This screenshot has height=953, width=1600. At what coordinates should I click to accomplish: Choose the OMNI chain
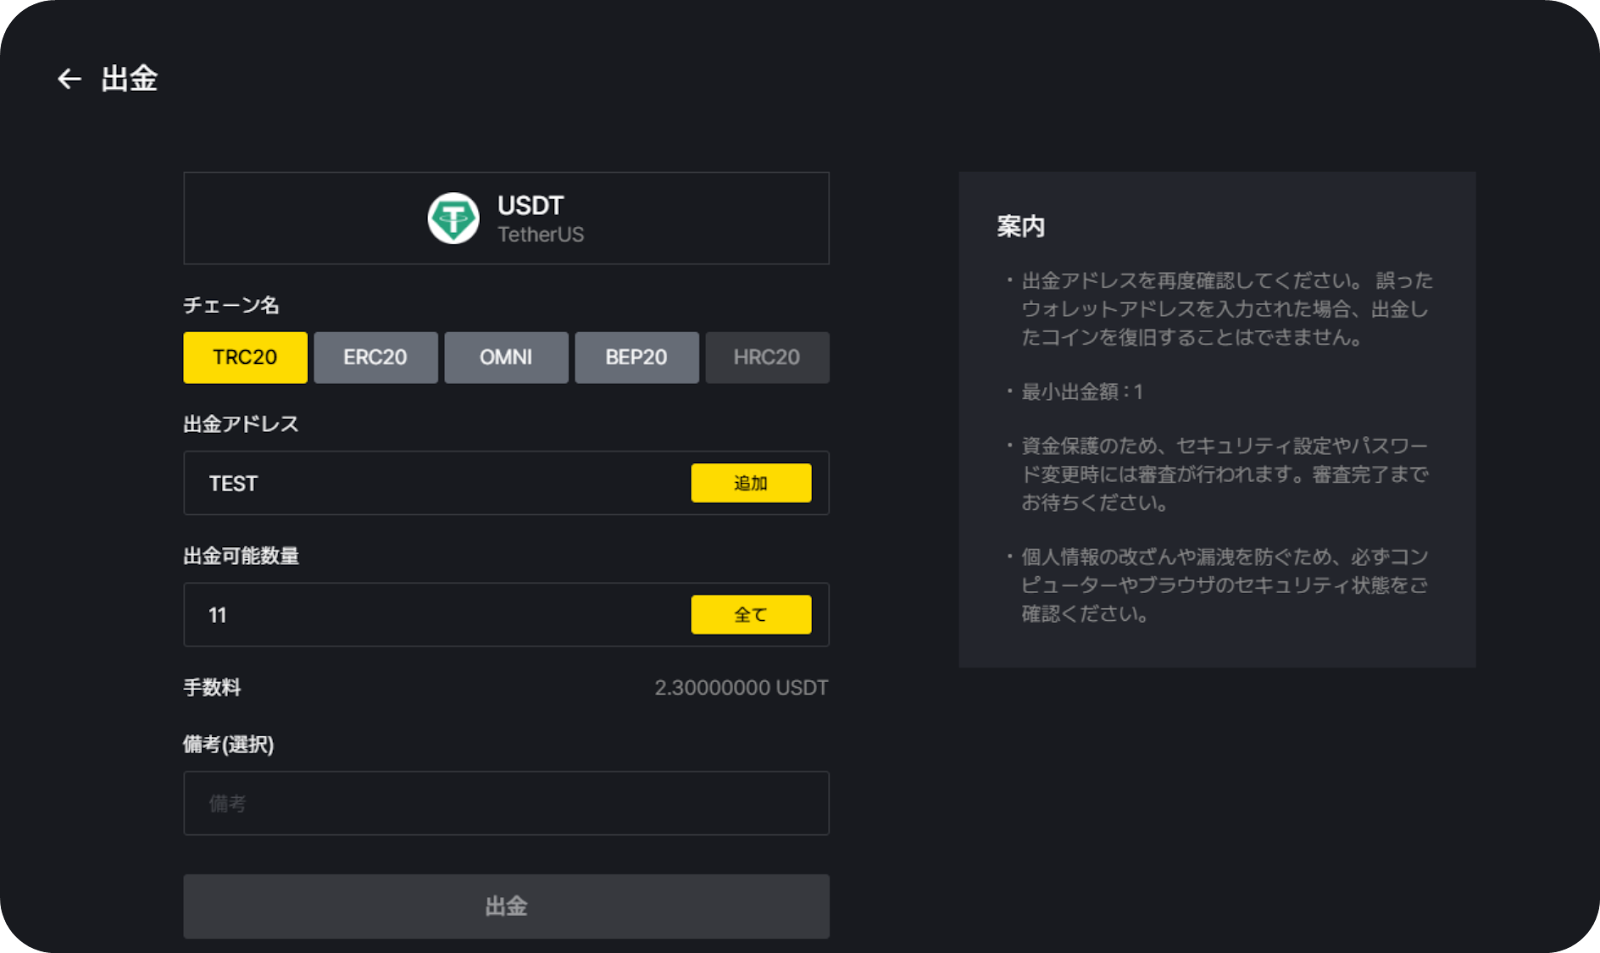click(x=506, y=357)
